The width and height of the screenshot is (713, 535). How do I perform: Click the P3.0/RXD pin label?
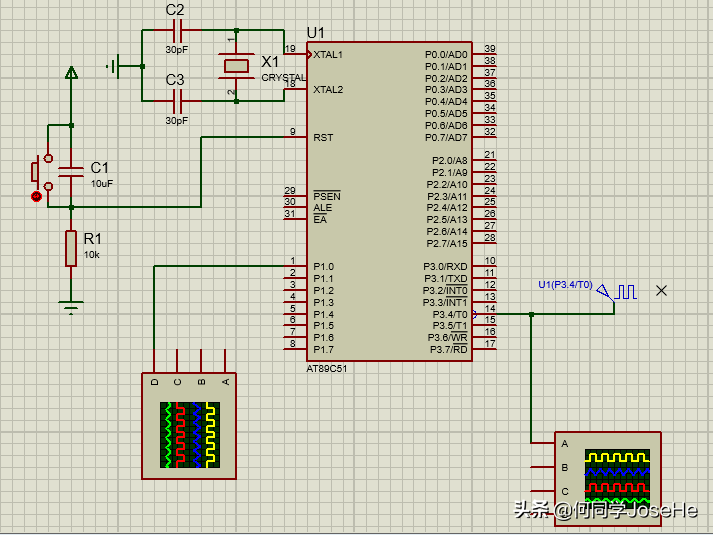click(x=445, y=266)
